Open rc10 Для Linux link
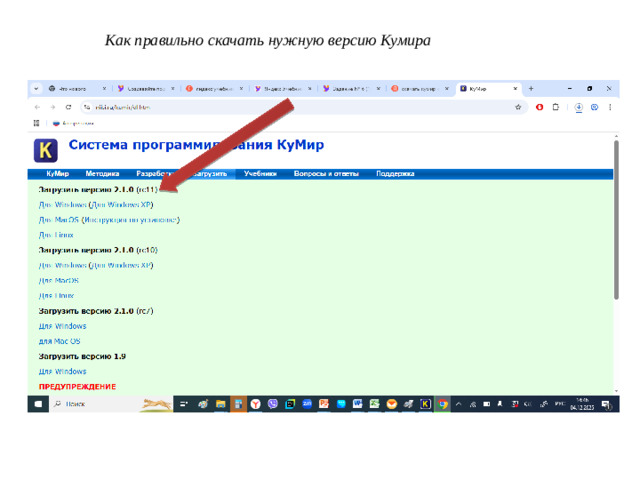Screen dimensions: 640x480 [56, 296]
